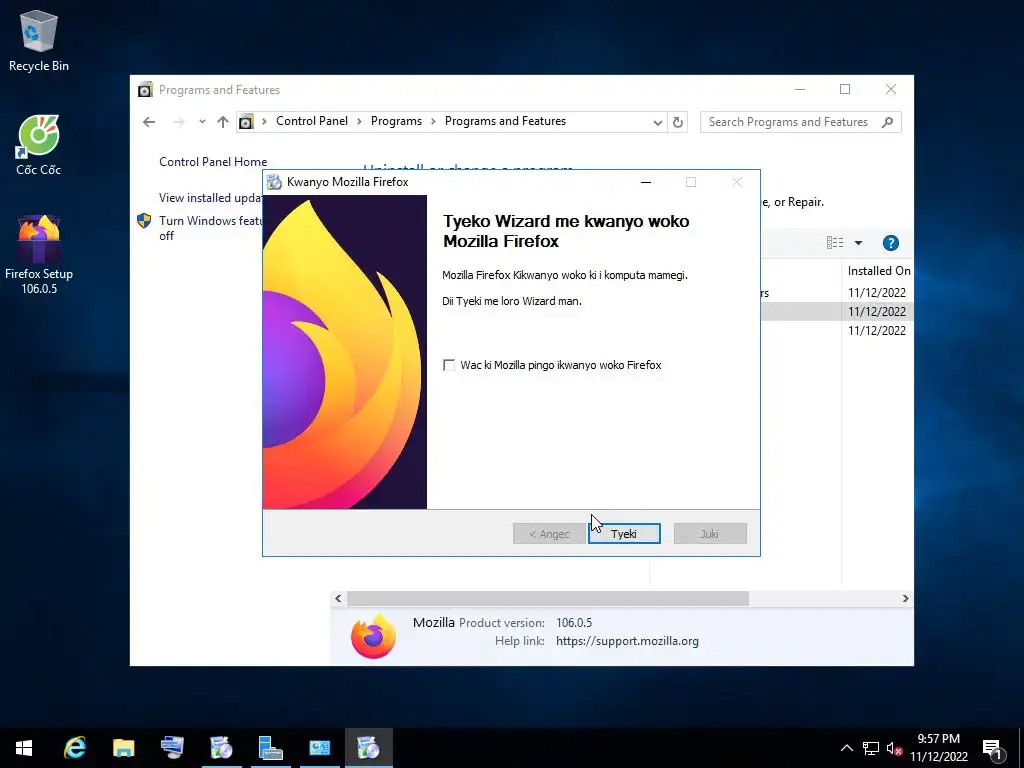Click the Back arrow in Programs and Features

point(149,122)
